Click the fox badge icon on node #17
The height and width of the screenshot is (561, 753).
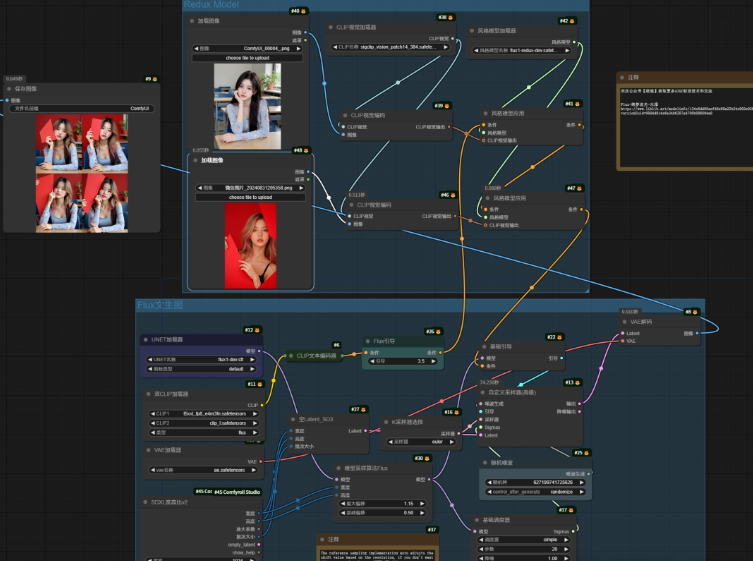point(571,510)
